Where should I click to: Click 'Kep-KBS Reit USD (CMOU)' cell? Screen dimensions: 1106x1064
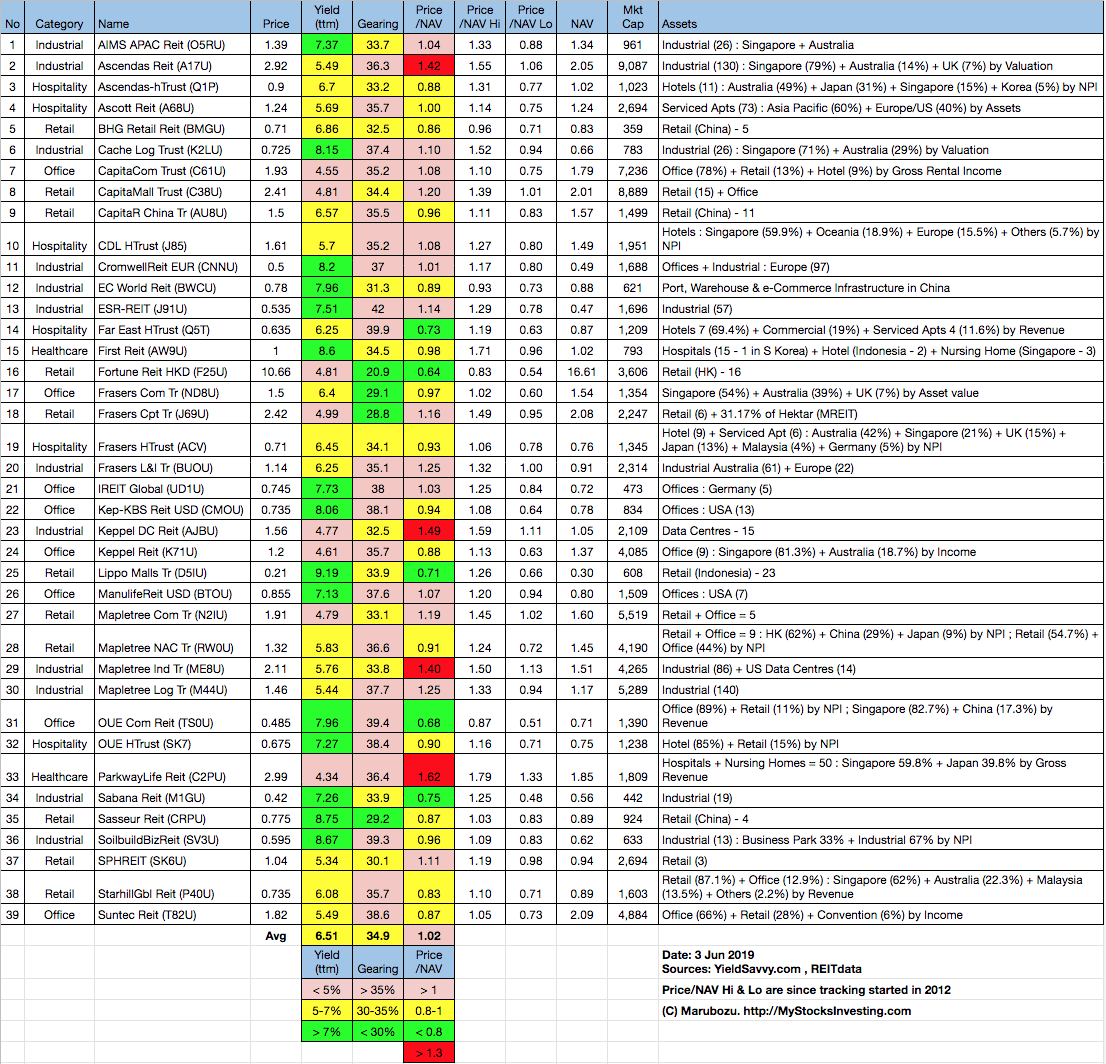point(172,510)
